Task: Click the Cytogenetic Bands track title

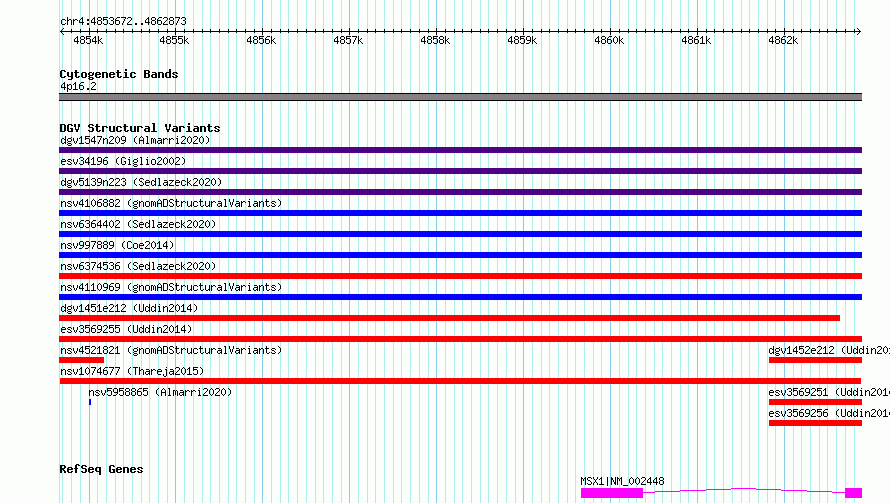Action: coord(119,74)
